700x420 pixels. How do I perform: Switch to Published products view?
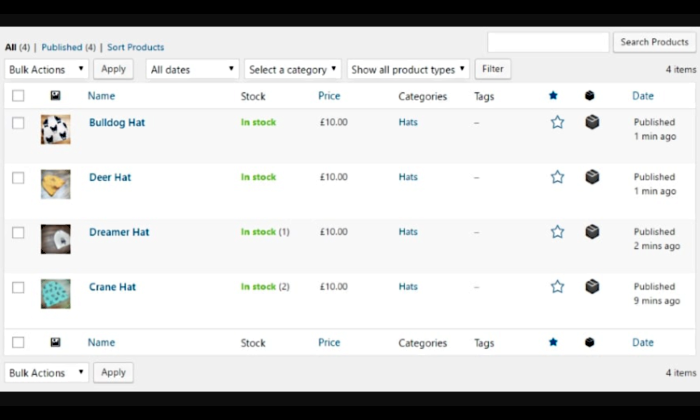62,47
